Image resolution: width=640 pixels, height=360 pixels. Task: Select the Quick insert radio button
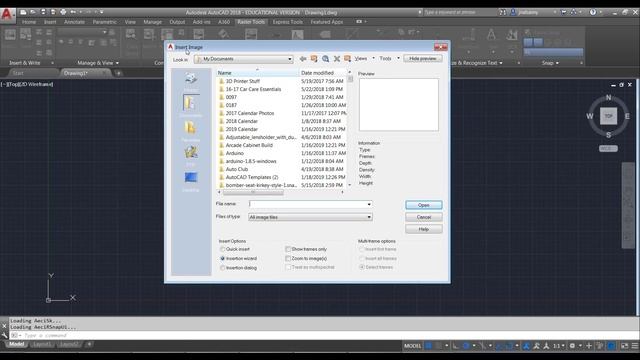click(222, 249)
